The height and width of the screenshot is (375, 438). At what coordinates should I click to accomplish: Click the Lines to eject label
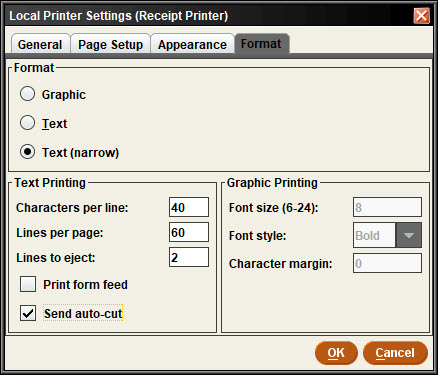56,258
